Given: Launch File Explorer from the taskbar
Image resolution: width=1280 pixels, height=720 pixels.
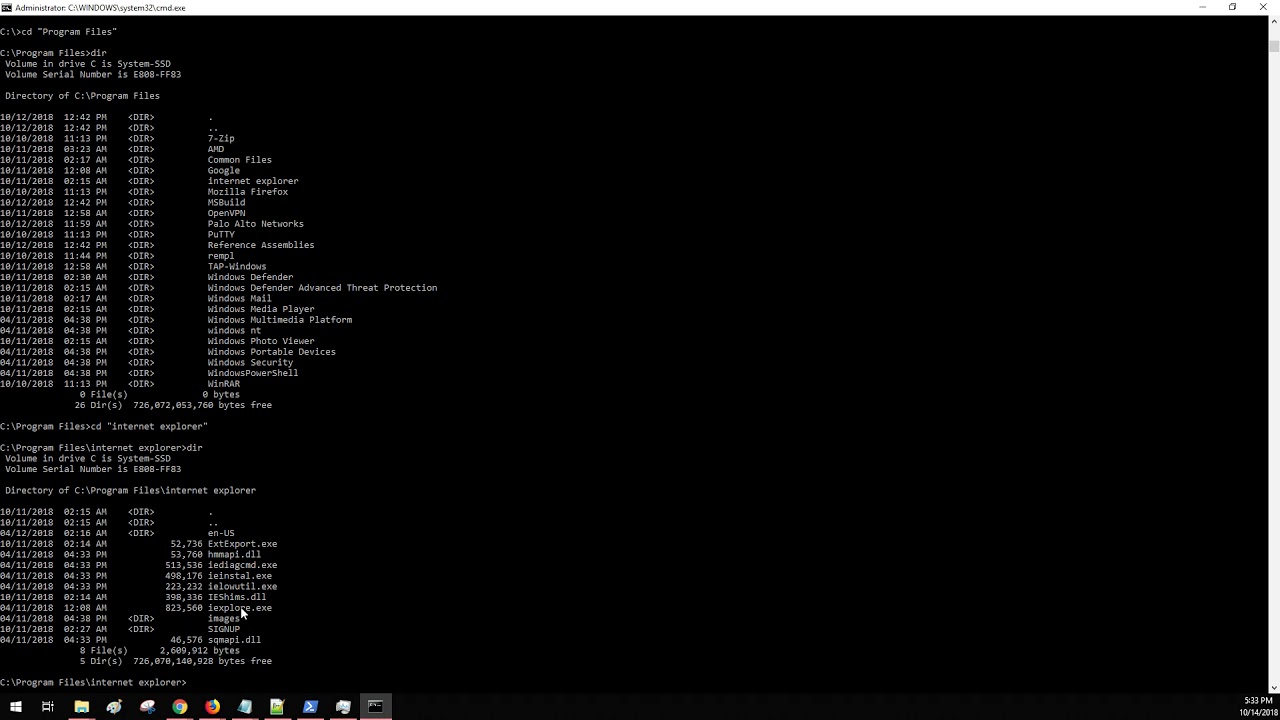Looking at the screenshot, I should (82, 707).
